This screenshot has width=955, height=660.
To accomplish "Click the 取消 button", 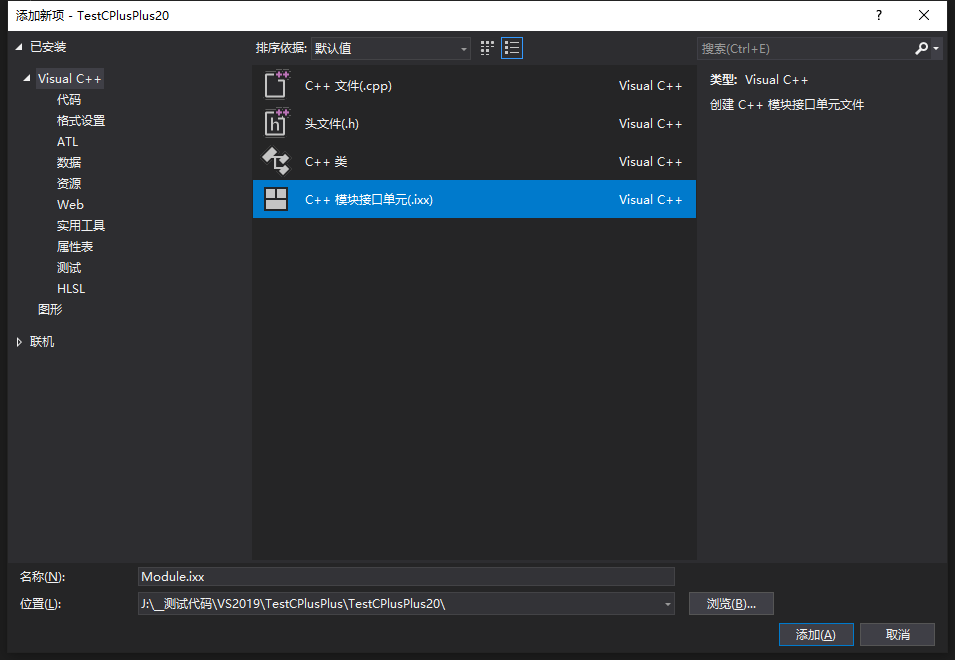I will pos(897,634).
